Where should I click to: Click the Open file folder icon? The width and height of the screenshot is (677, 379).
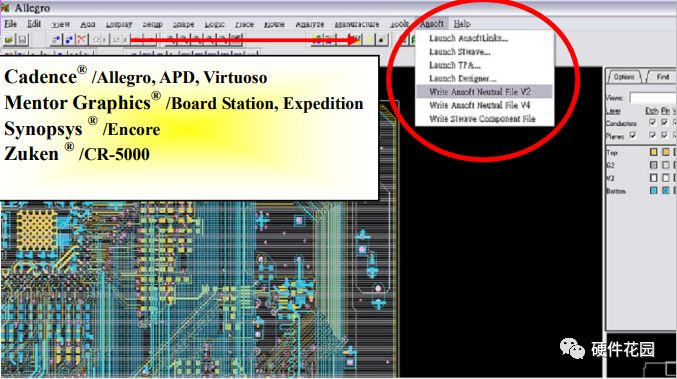[9, 40]
